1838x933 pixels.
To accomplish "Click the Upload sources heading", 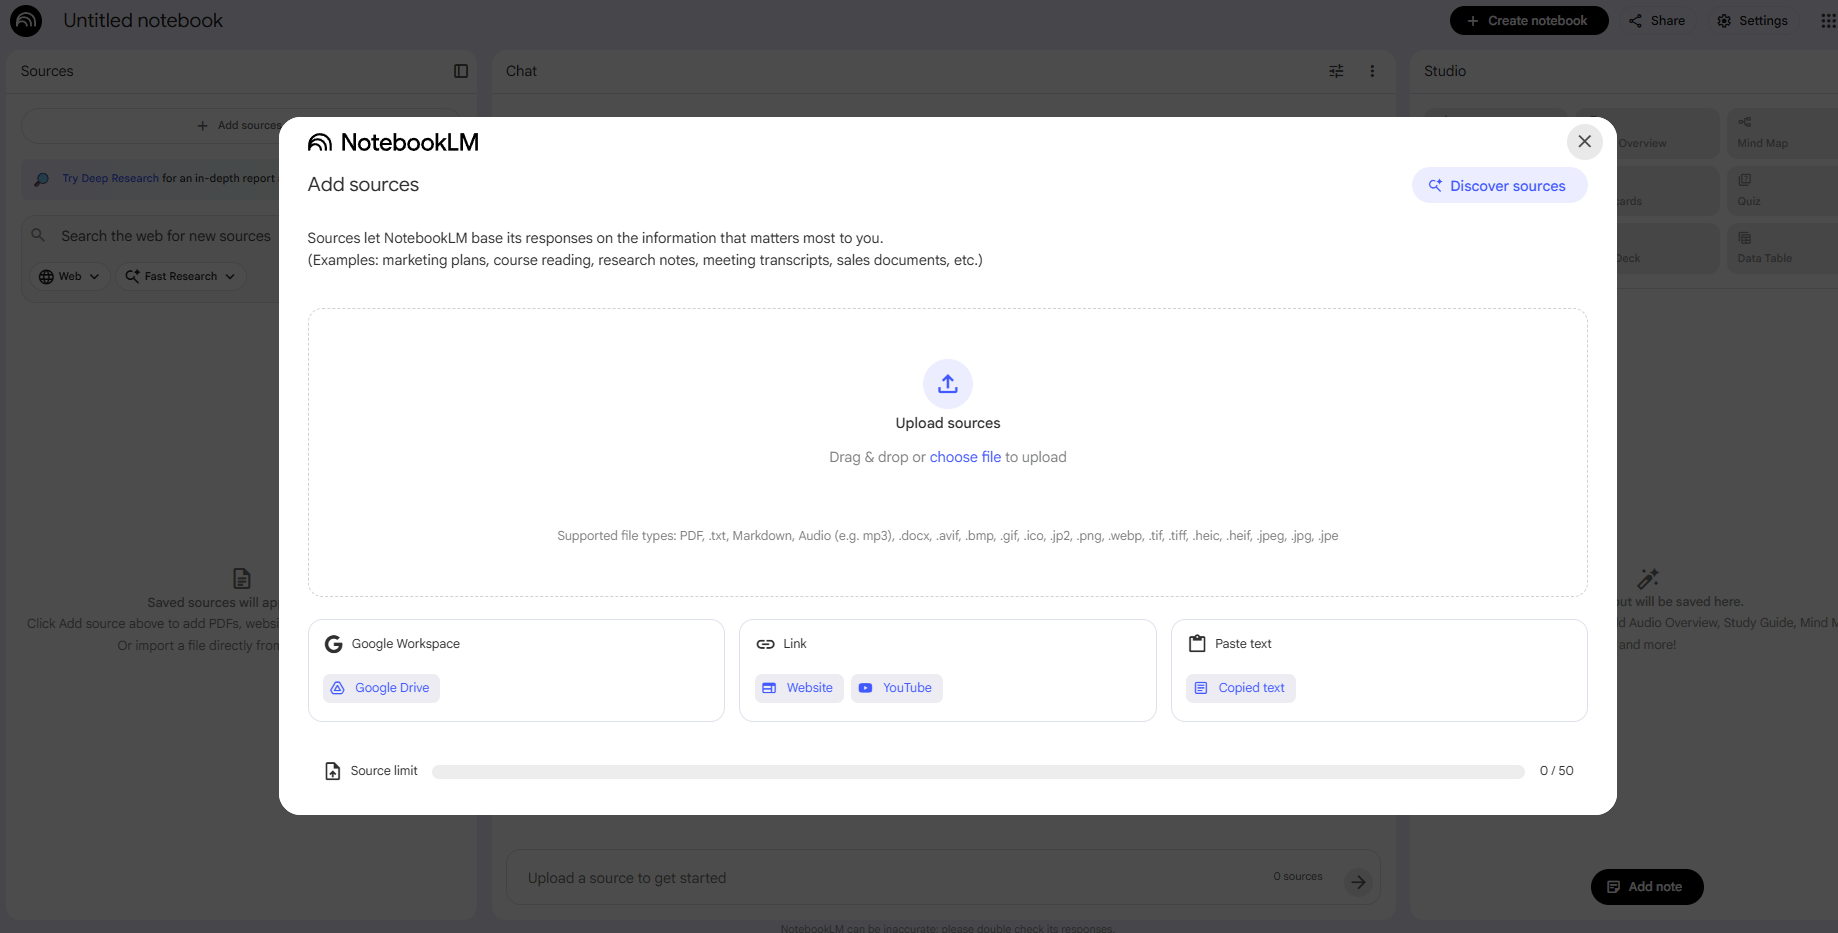I will 948,424.
